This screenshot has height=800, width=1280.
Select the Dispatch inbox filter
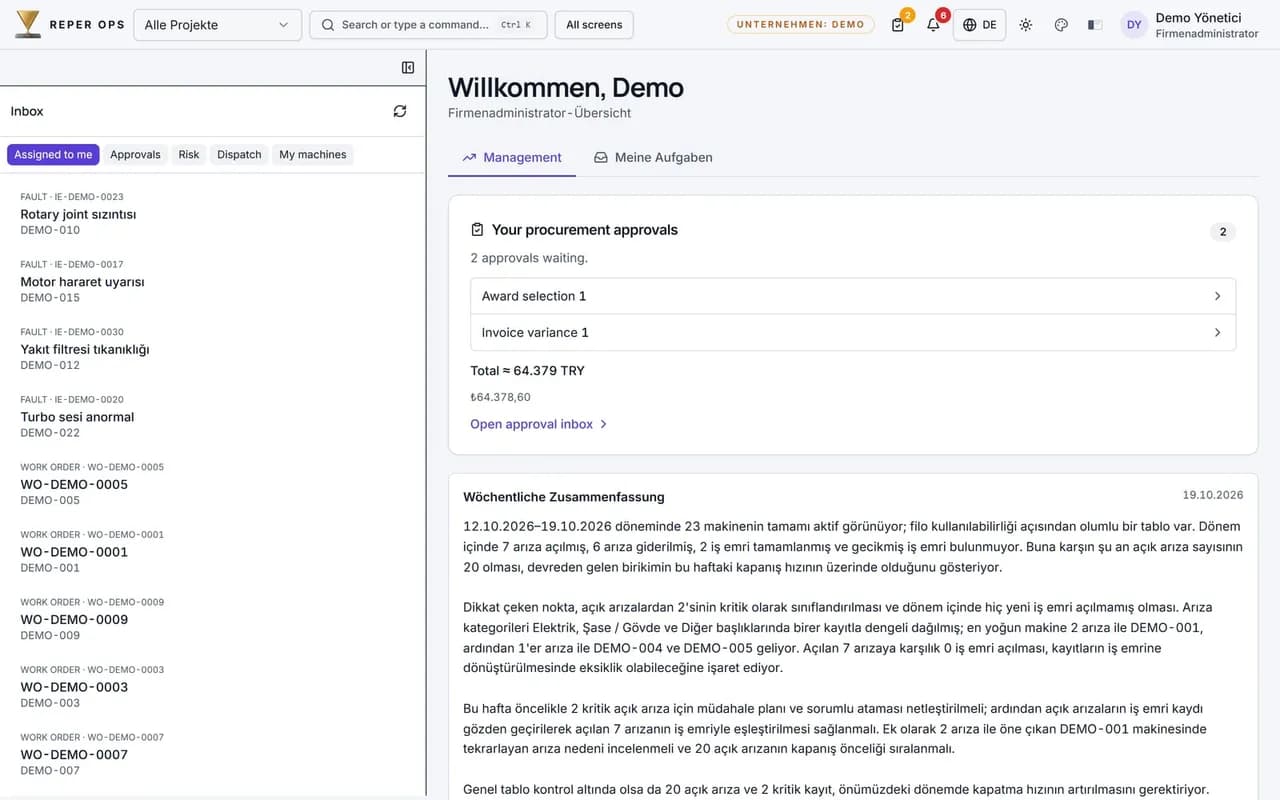pos(239,154)
